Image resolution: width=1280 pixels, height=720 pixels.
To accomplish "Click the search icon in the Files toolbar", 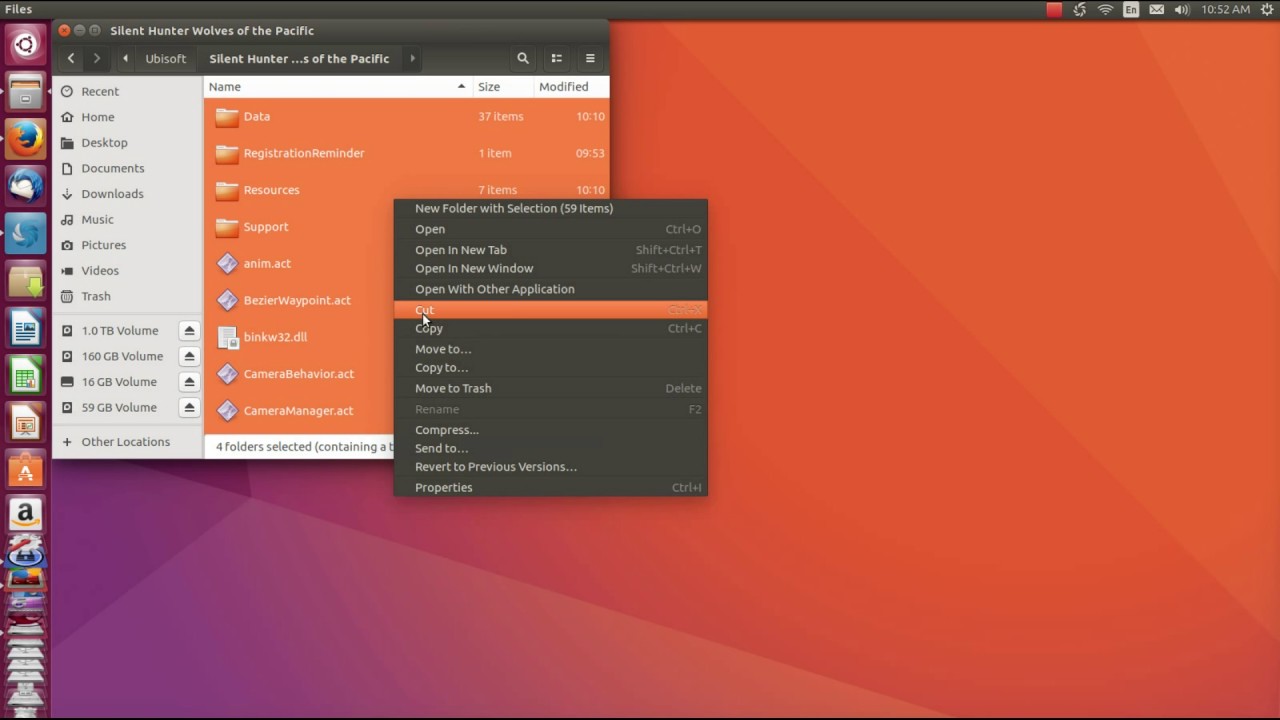I will [523, 59].
